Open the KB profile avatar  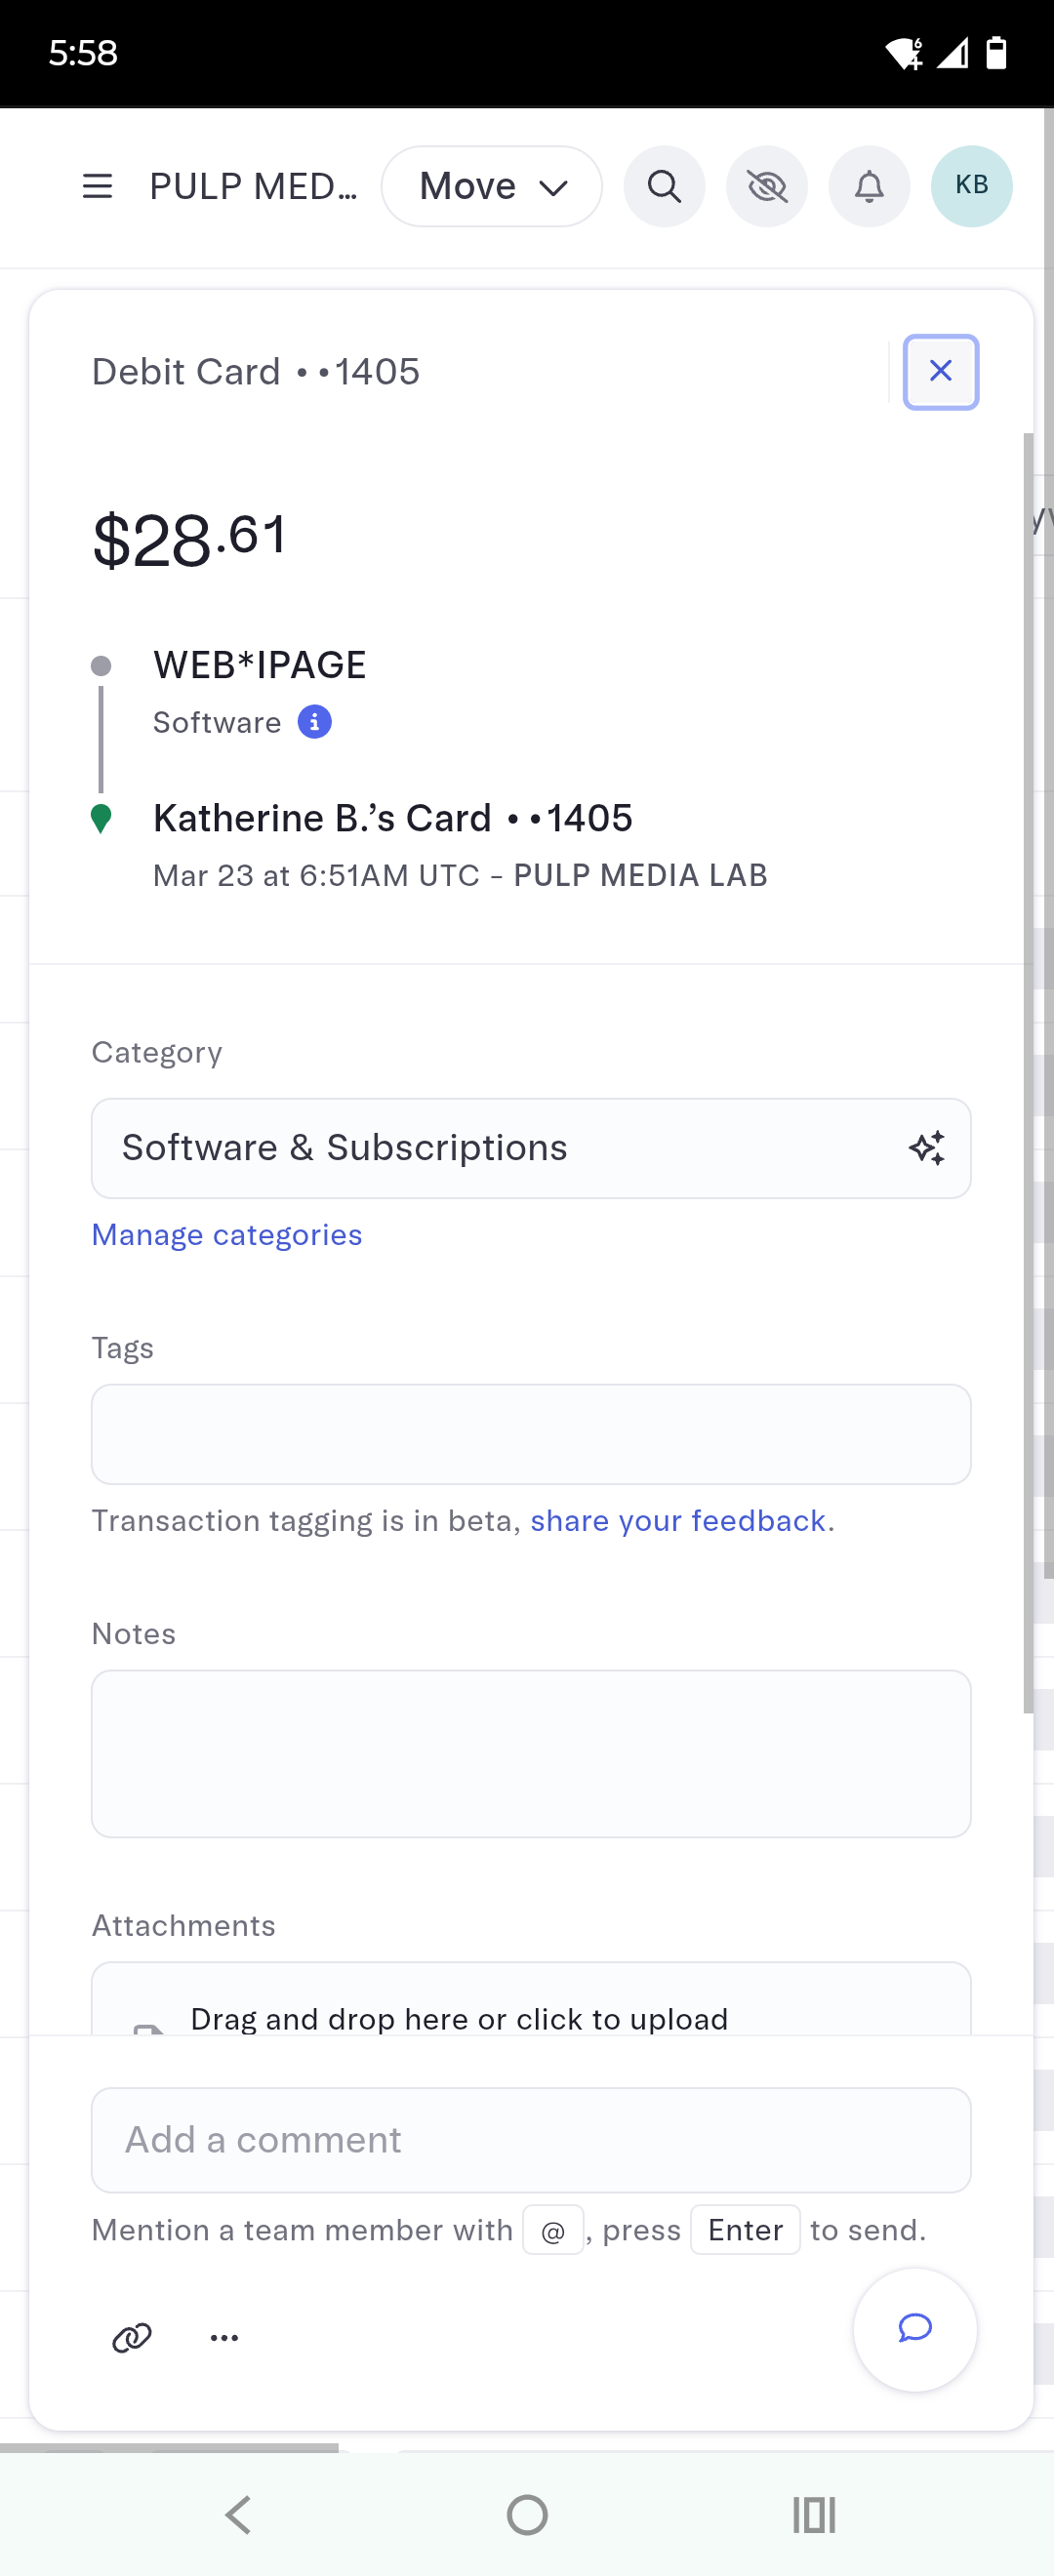click(971, 186)
